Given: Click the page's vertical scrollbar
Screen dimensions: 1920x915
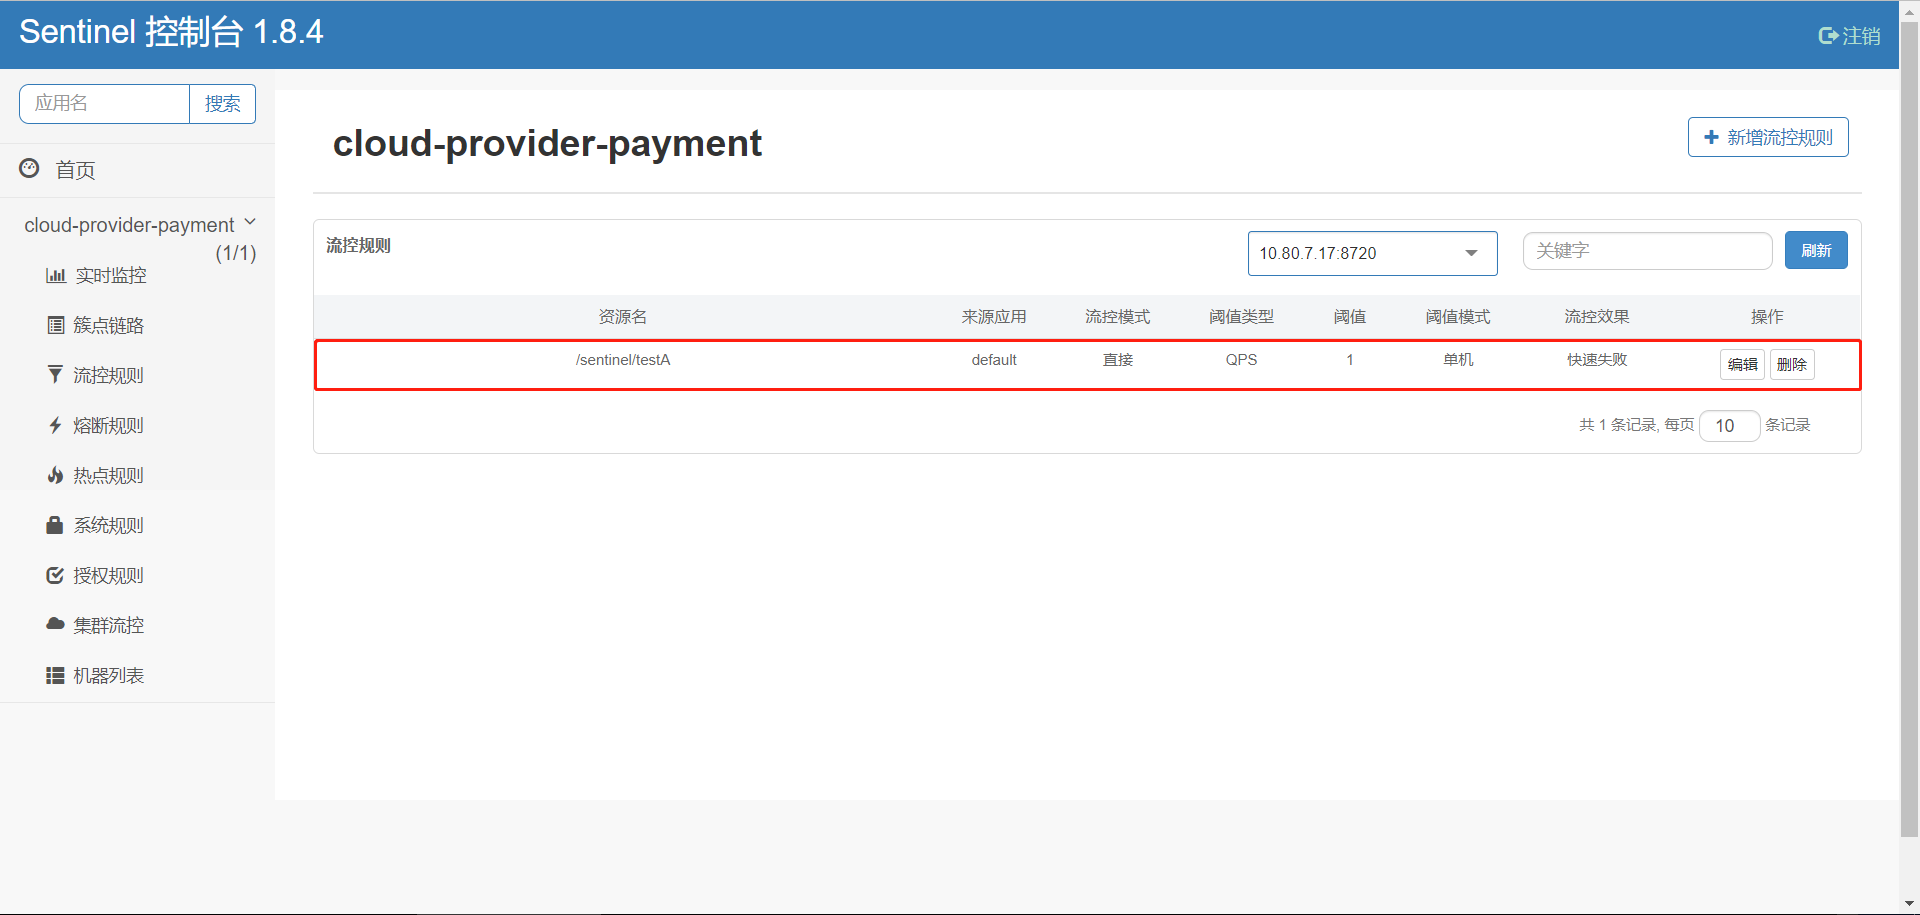Looking at the screenshot, I should pyautogui.click(x=1909, y=430).
